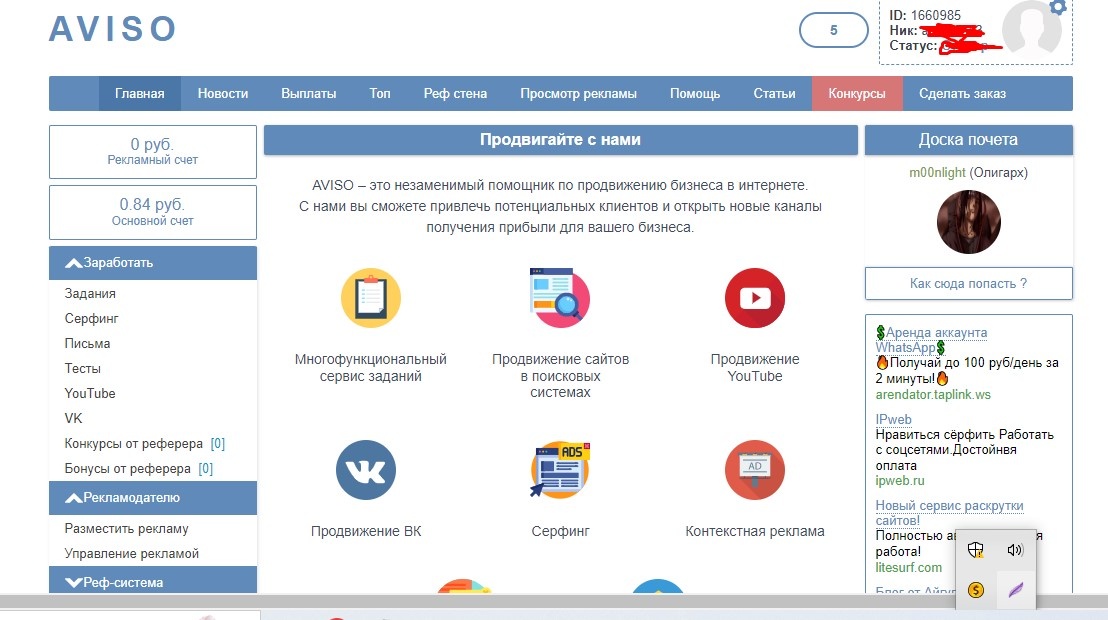Click the rounded counter button showing 5
Viewport: 1108px width, 620px height.
click(833, 30)
